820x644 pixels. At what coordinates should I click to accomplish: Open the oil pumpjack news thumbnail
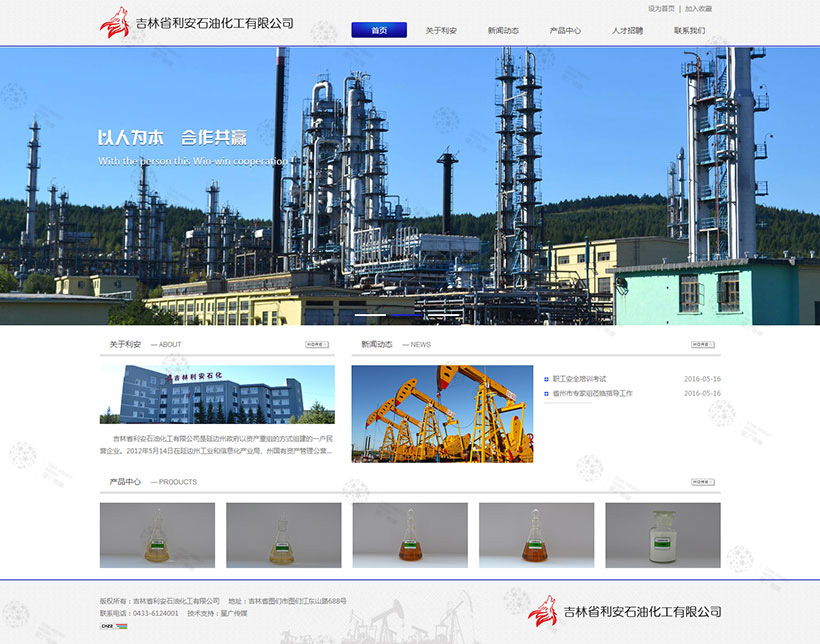coord(442,413)
